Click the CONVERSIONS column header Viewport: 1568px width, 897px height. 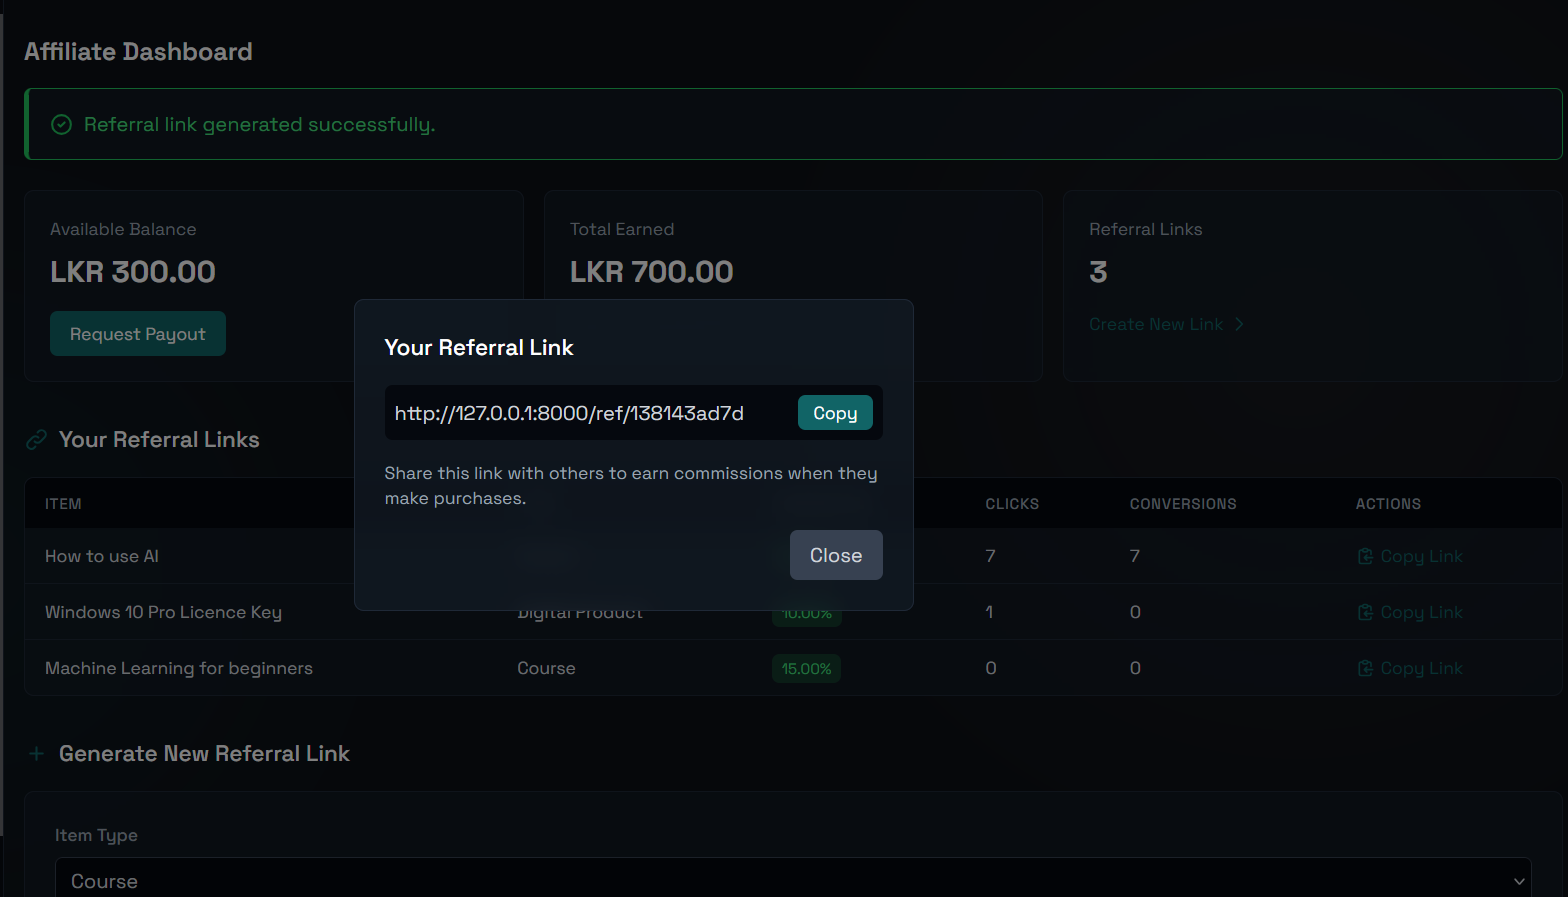(x=1183, y=504)
